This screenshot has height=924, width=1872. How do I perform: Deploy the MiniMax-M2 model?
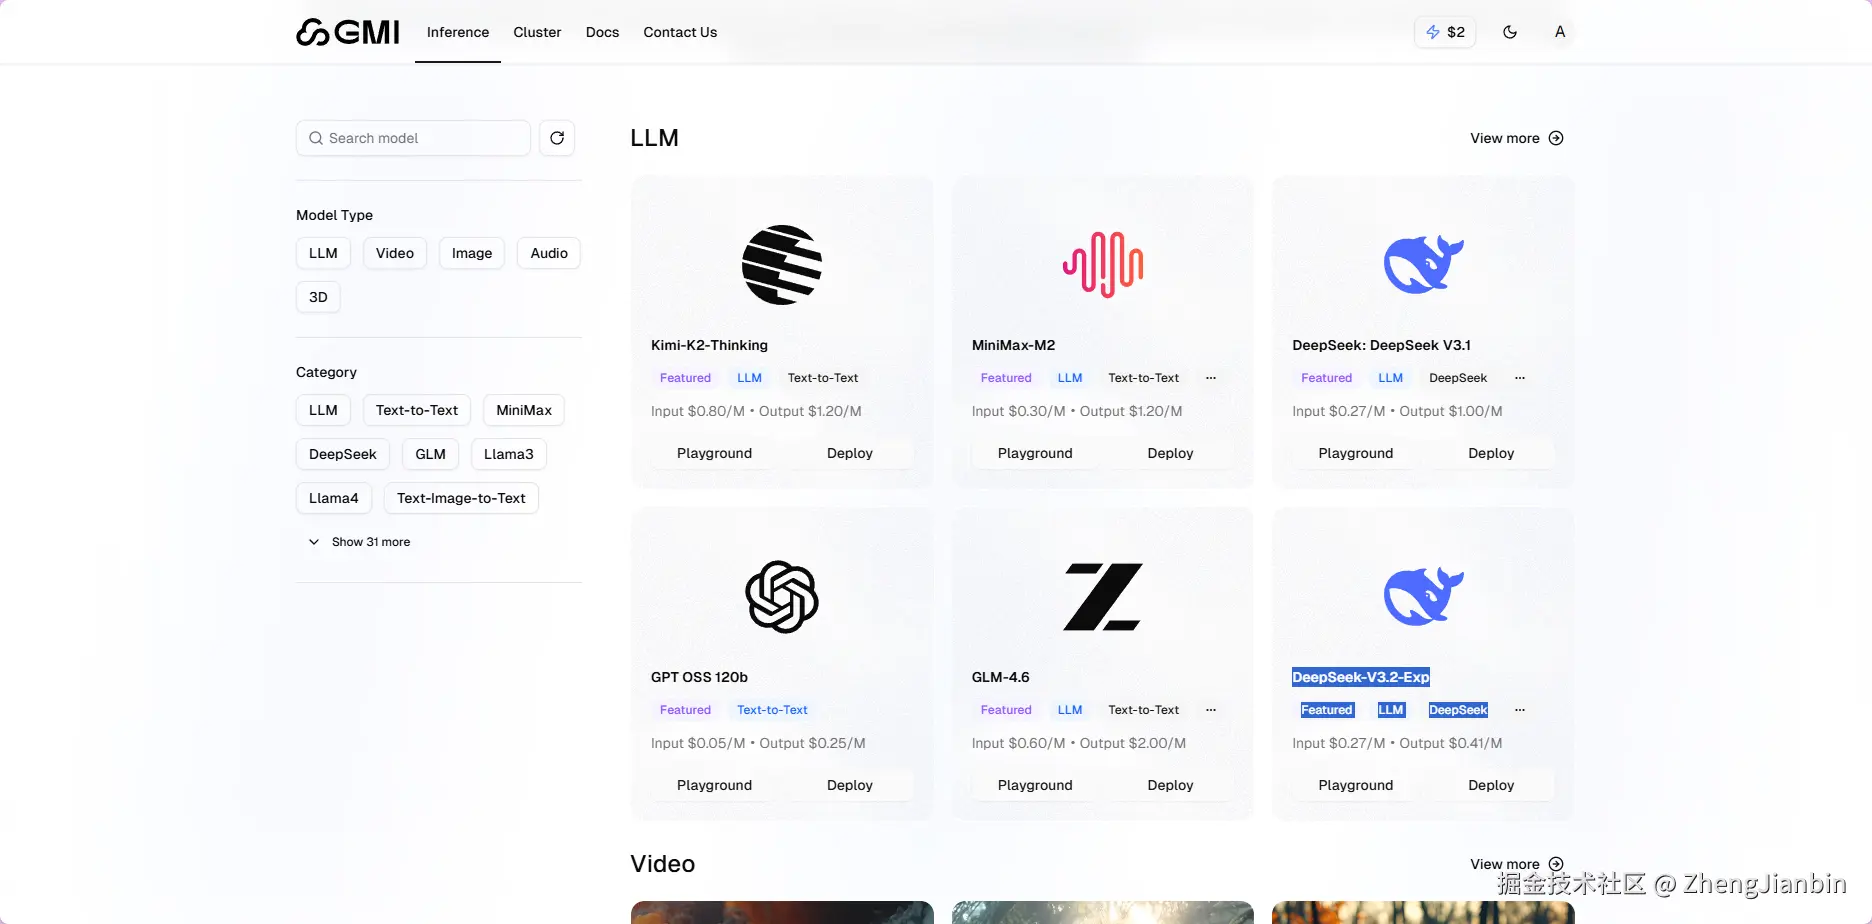tap(1170, 453)
